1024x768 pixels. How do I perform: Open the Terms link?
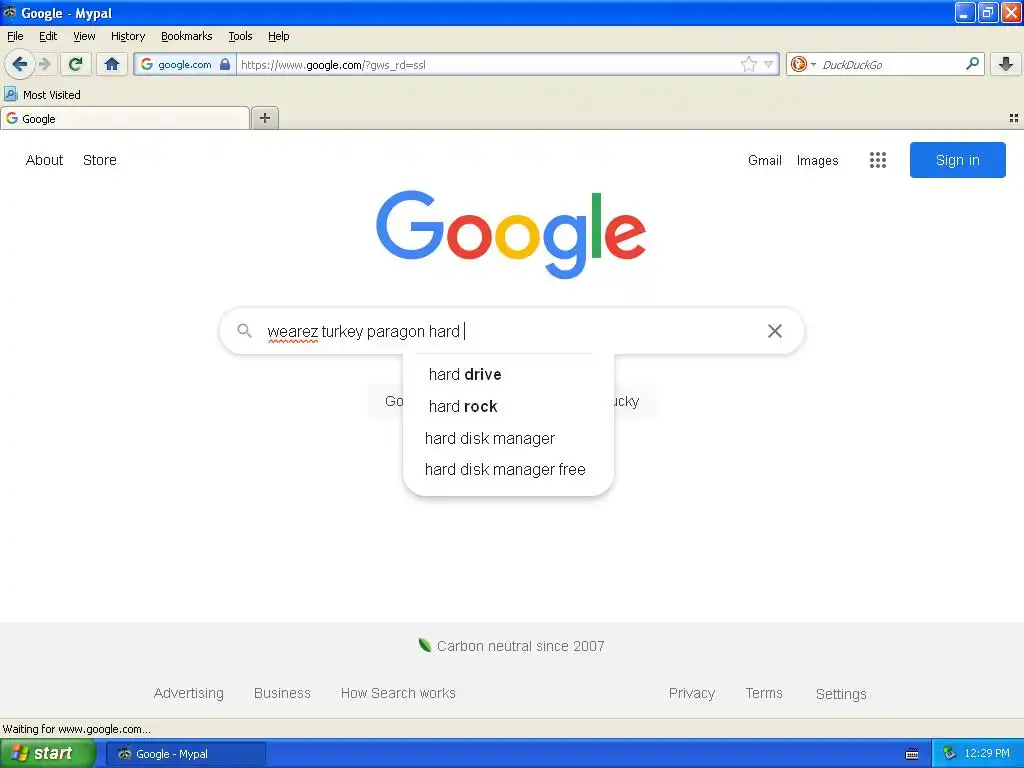(763, 693)
